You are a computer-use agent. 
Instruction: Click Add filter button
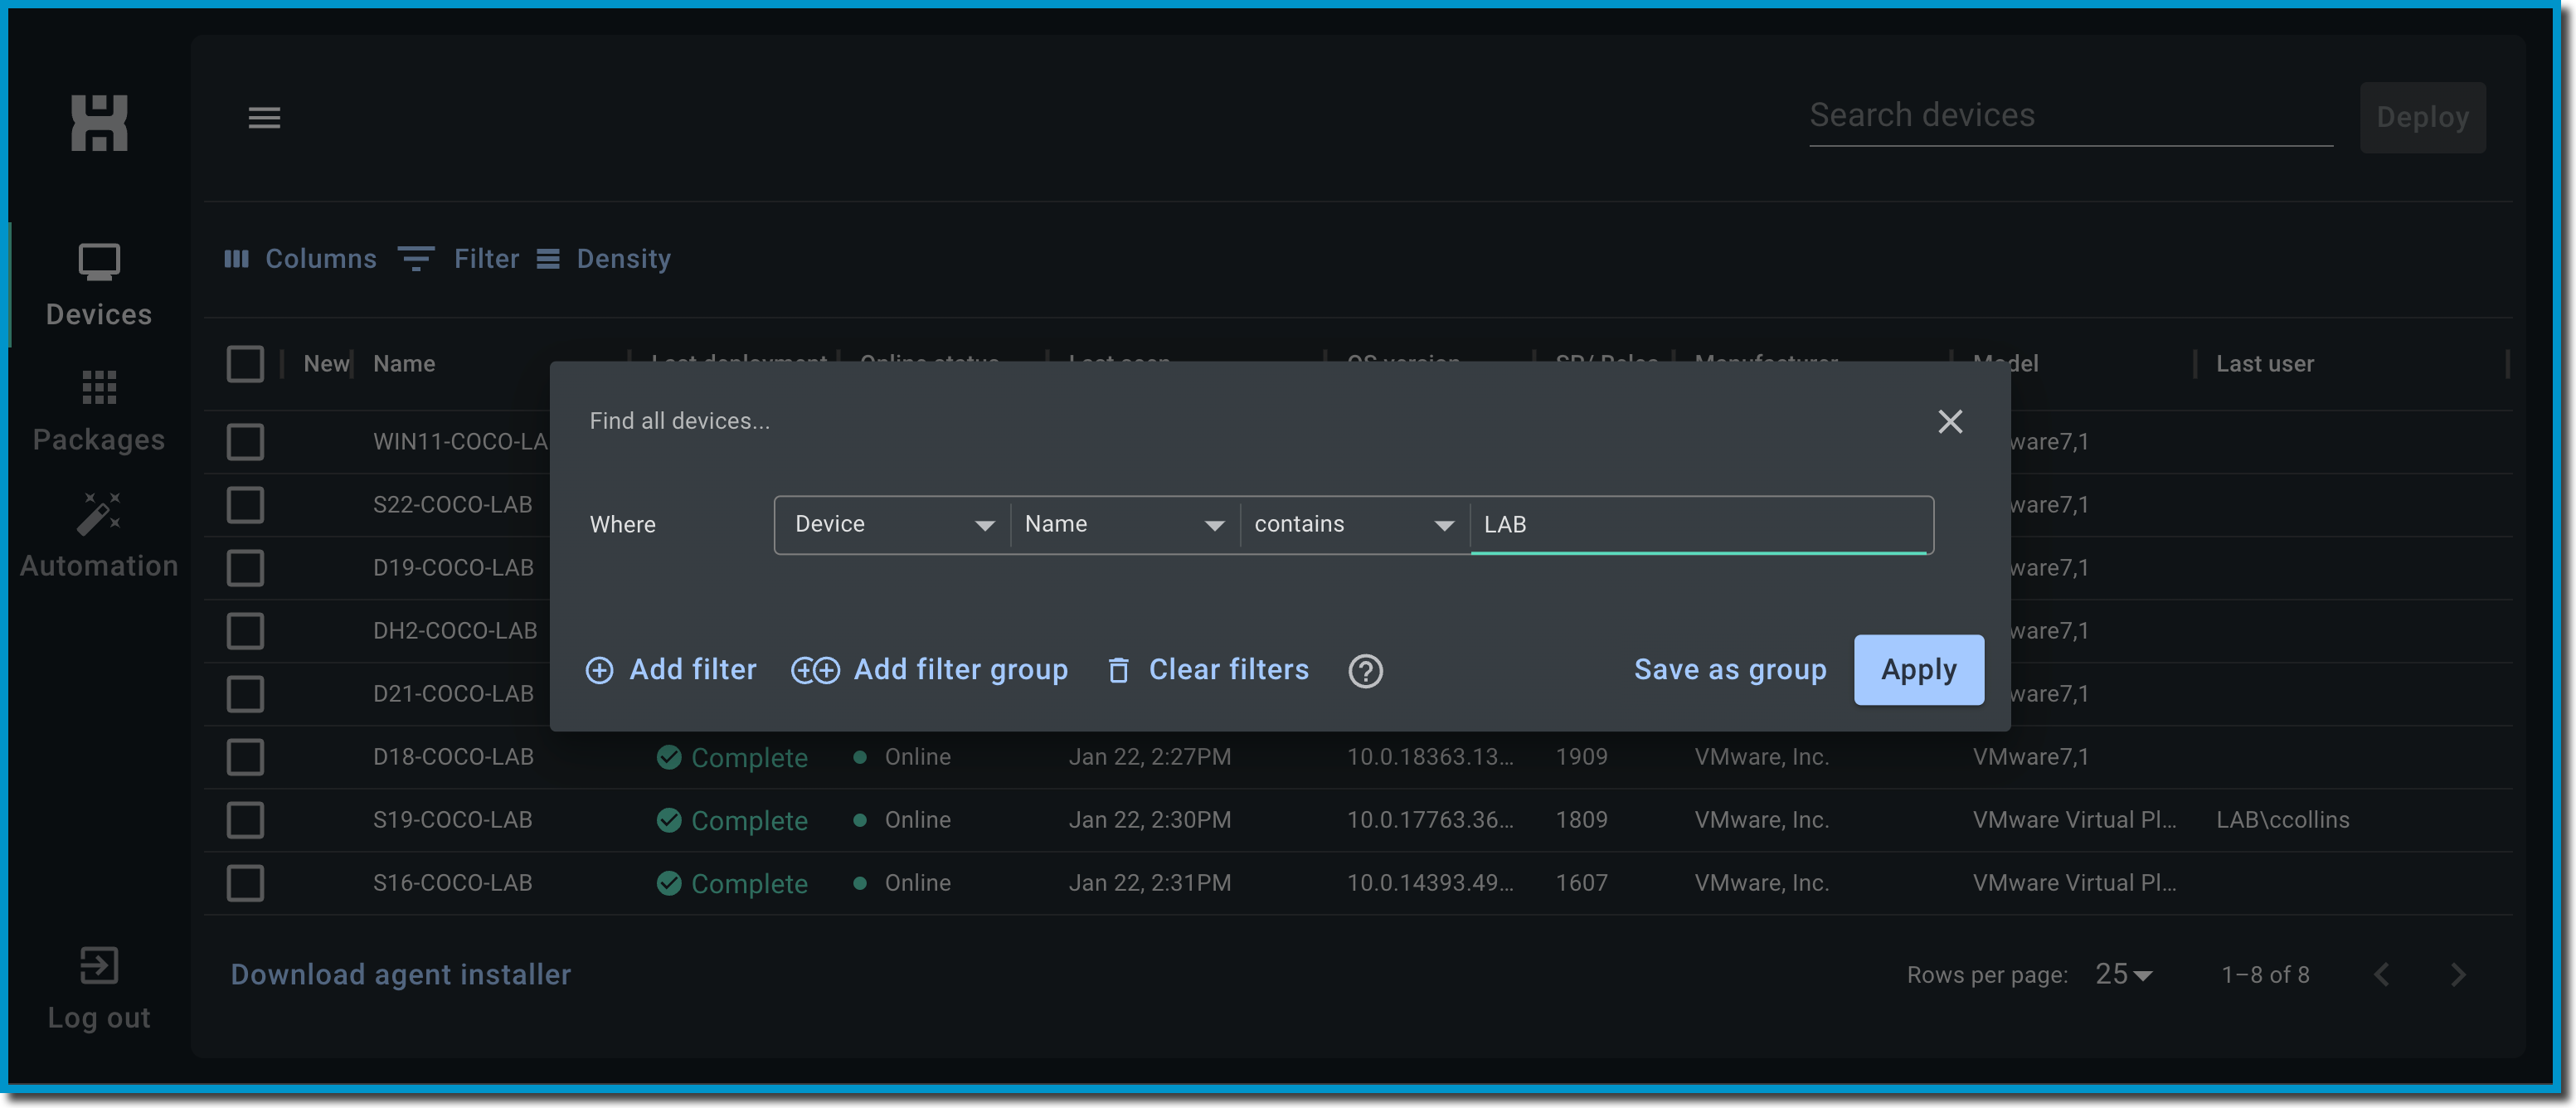(671, 669)
